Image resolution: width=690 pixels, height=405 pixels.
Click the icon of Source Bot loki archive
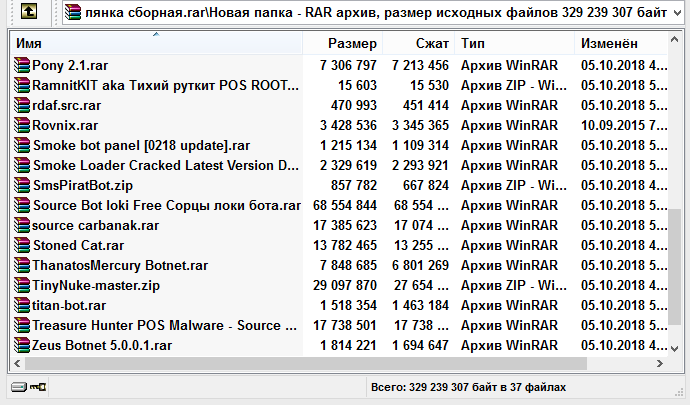pyautogui.click(x=22, y=205)
